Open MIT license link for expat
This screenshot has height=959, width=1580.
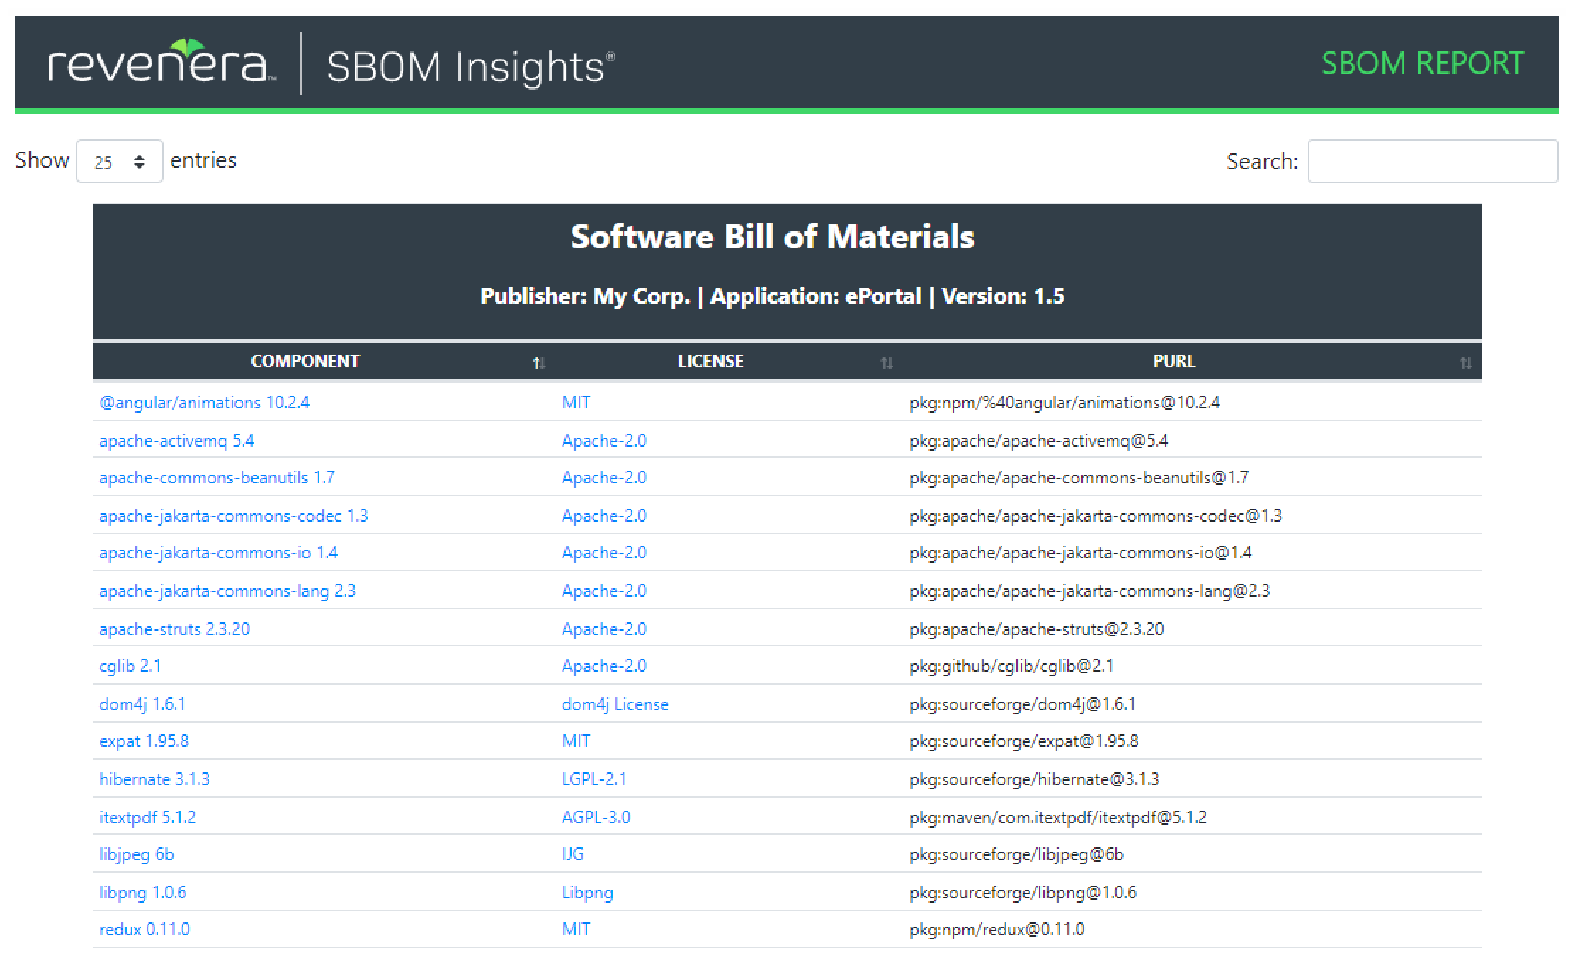pyautogui.click(x=576, y=741)
